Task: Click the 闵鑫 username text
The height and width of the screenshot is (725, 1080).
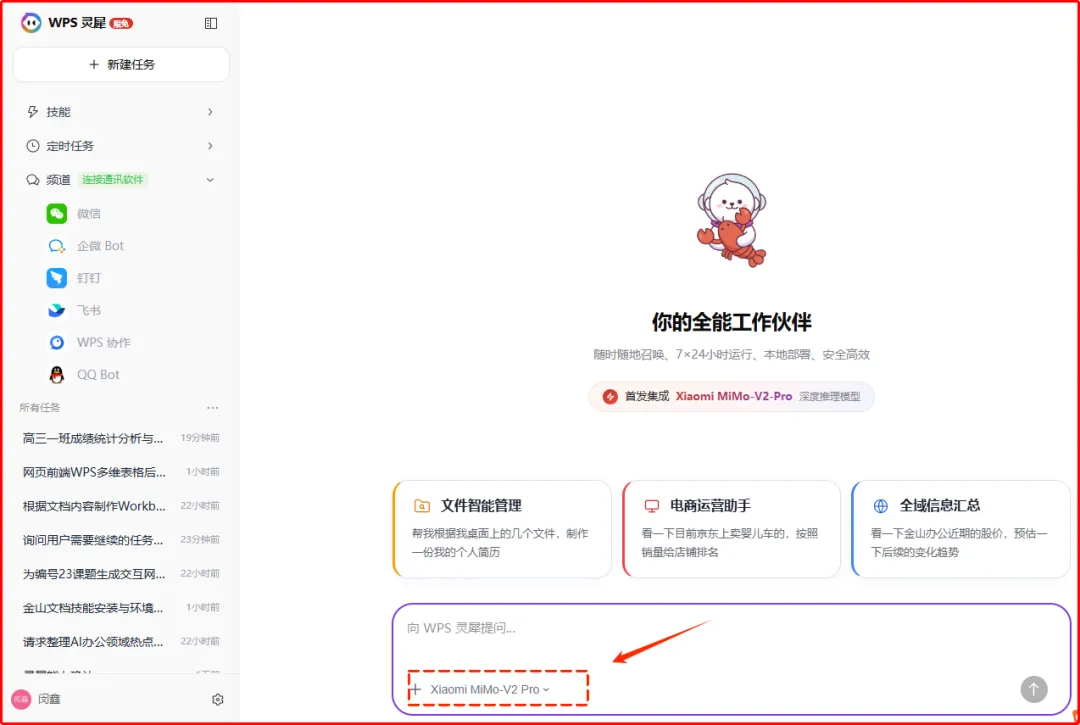Action: pos(50,700)
